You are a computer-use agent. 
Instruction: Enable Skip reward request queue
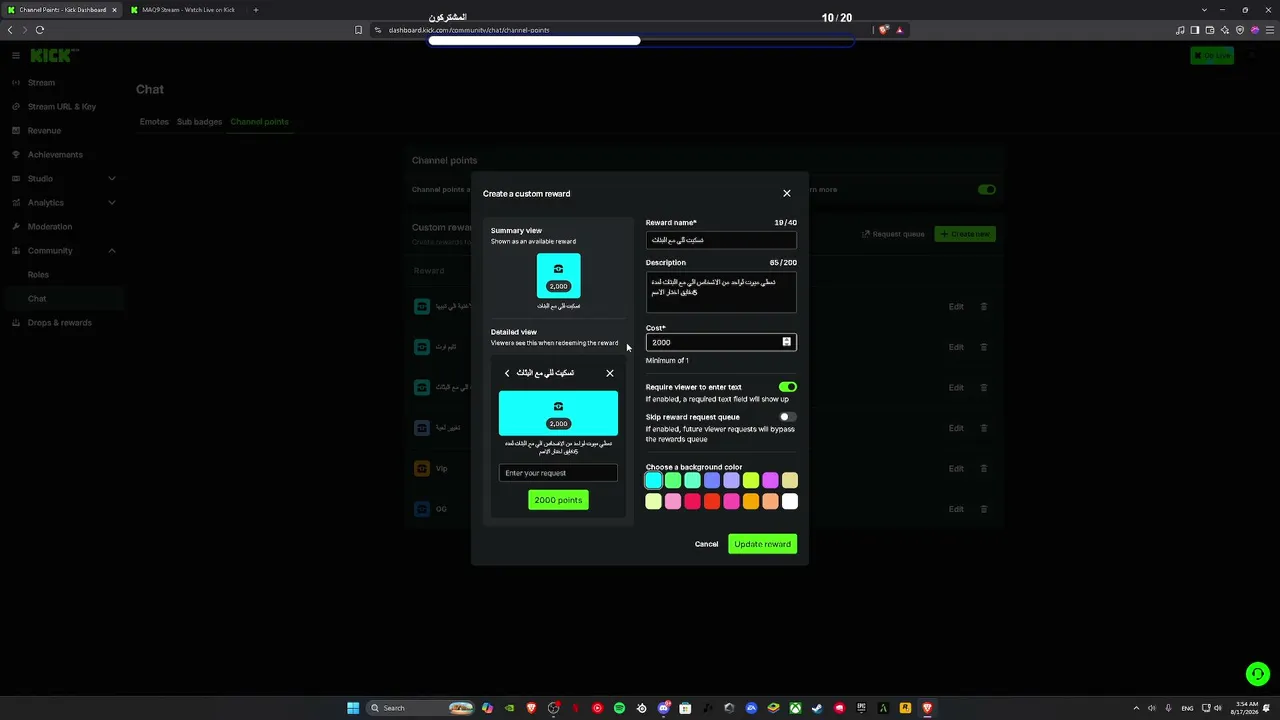[x=788, y=417]
